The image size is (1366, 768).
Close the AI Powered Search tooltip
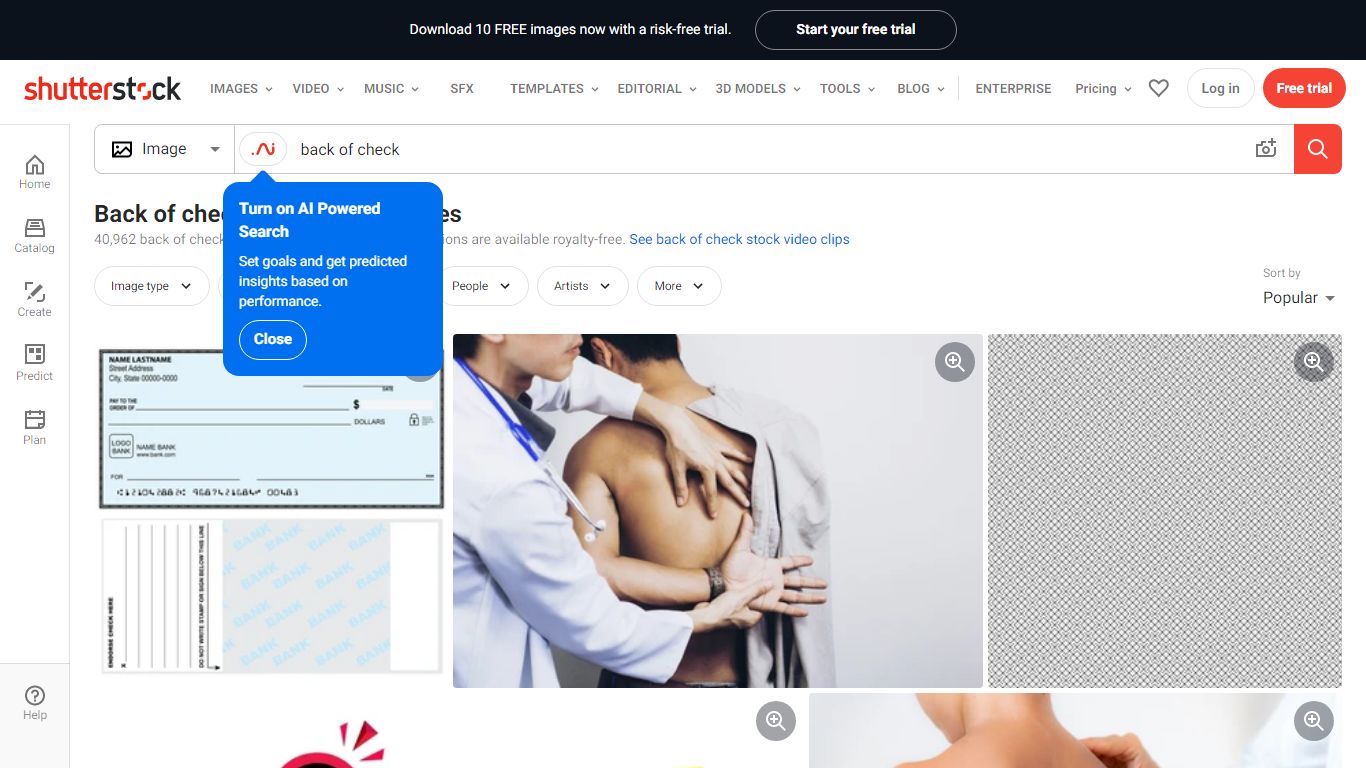(x=273, y=339)
